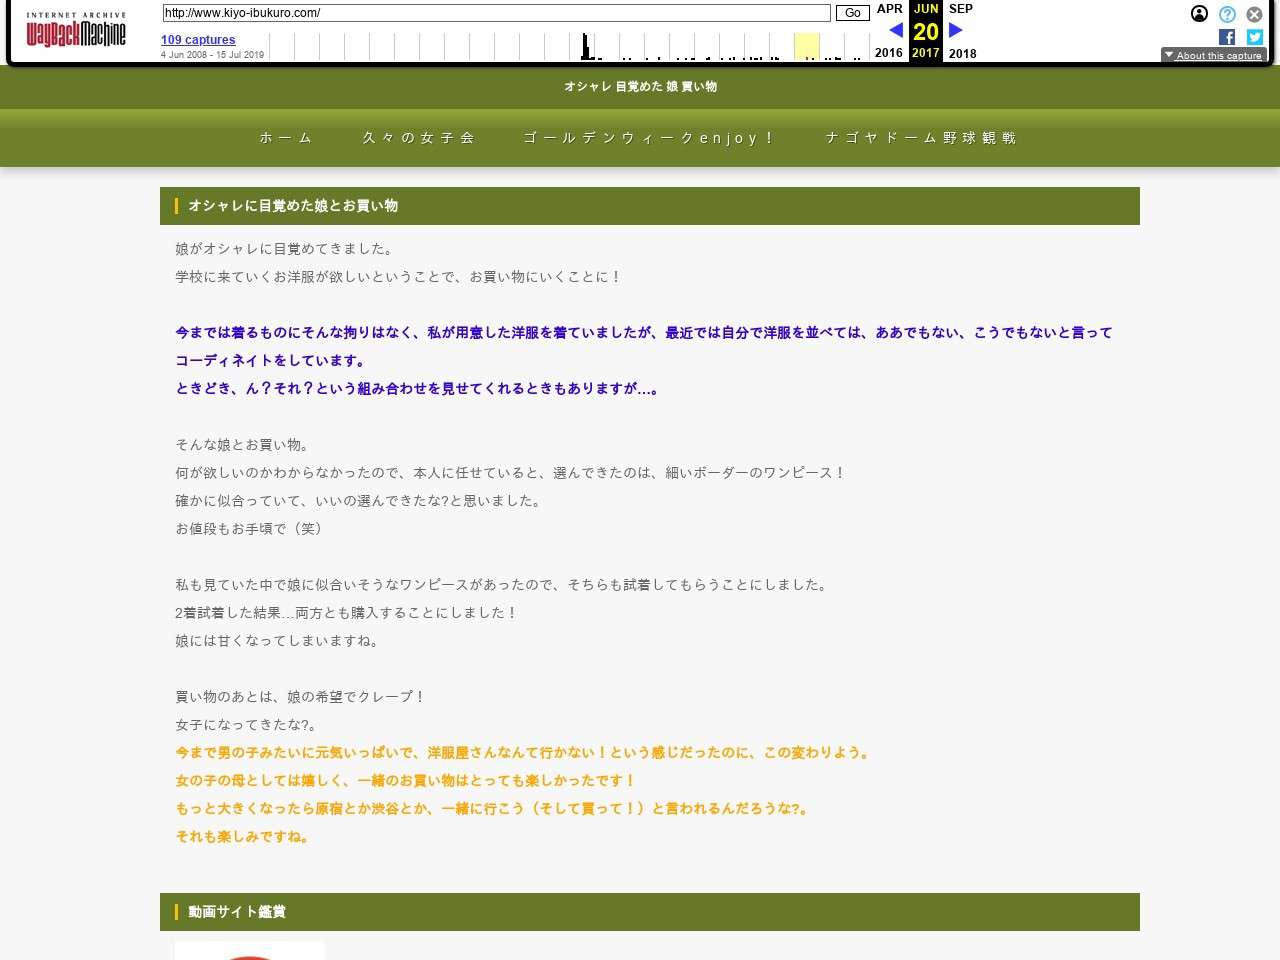
Task: Open ホーム menu item
Action: click(286, 138)
